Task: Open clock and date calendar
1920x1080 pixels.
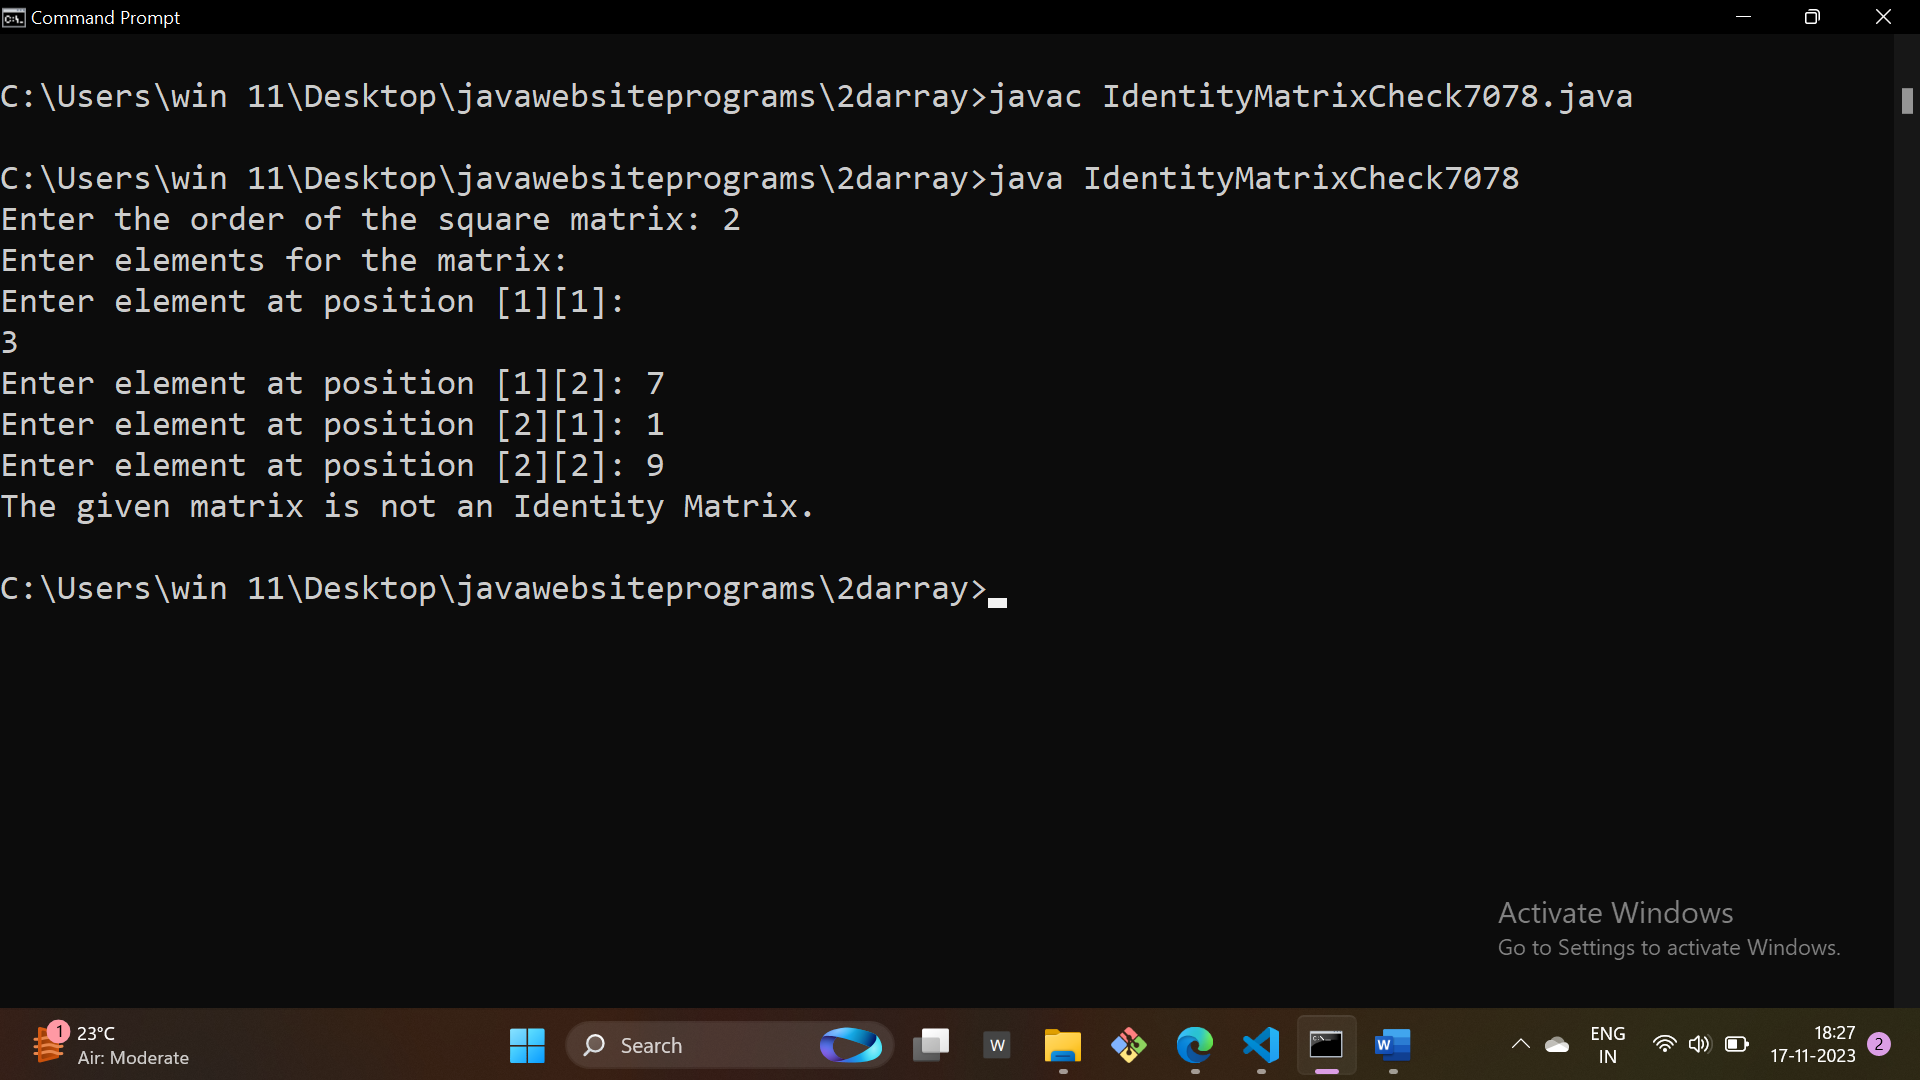Action: pos(1812,1045)
